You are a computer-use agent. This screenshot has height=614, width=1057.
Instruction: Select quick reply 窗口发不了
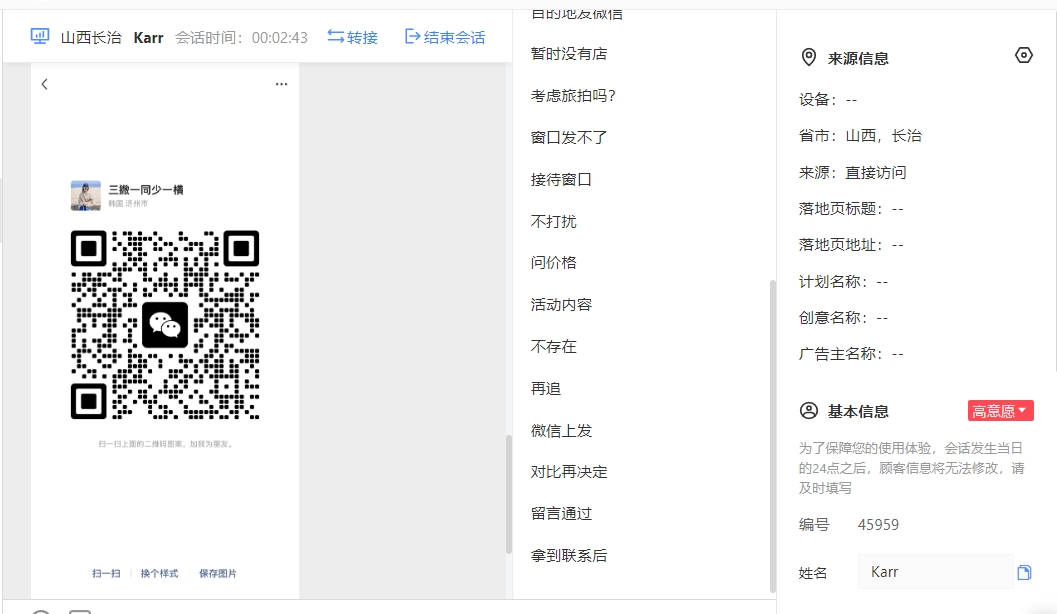[569, 137]
